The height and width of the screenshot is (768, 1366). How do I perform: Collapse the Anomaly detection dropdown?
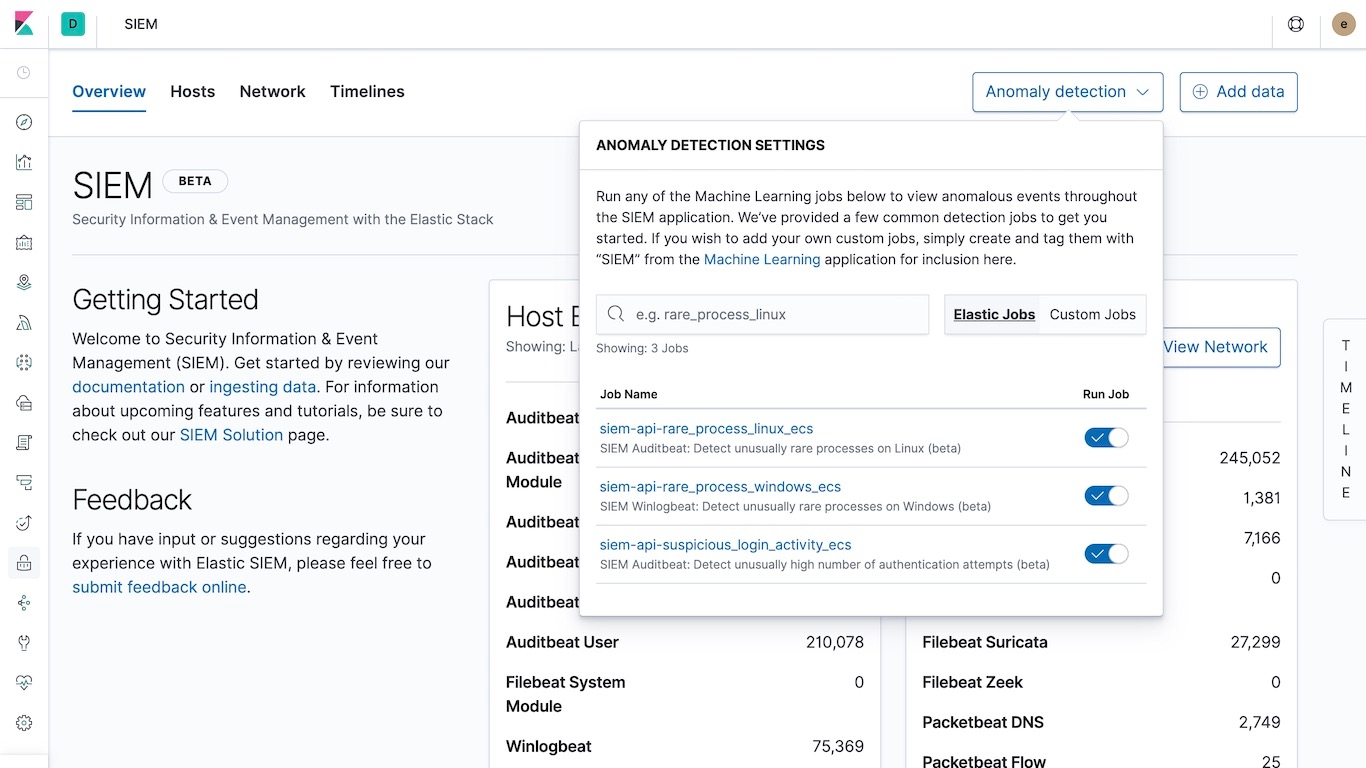coord(1067,92)
